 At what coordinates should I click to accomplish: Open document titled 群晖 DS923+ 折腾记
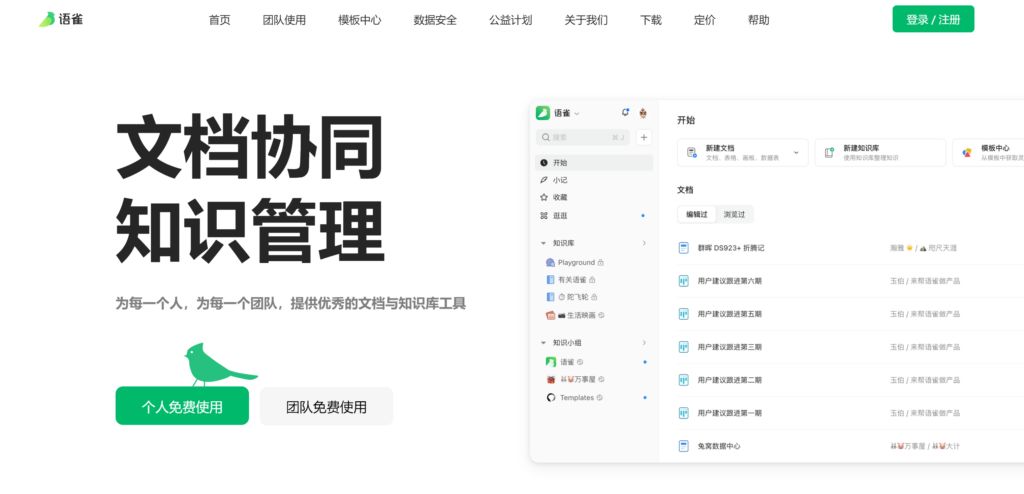[730, 248]
